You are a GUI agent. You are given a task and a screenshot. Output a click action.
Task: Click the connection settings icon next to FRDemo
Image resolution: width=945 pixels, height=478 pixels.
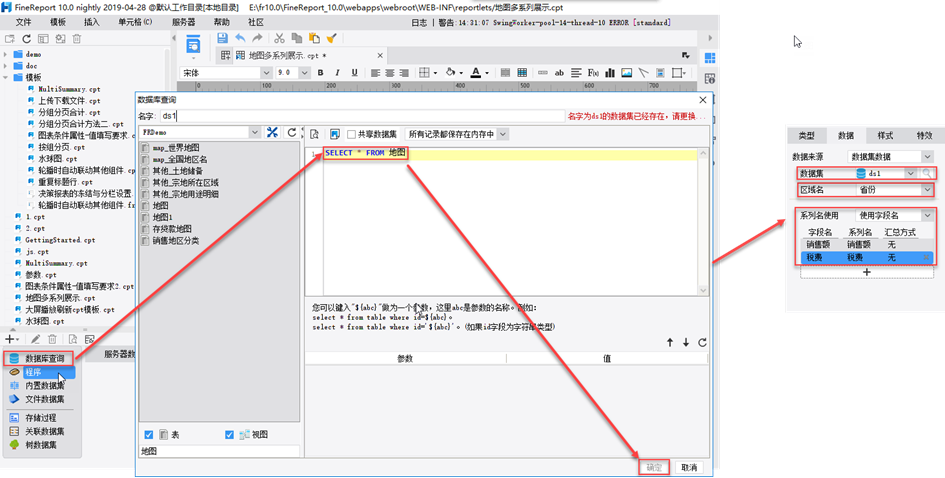[x=272, y=132]
